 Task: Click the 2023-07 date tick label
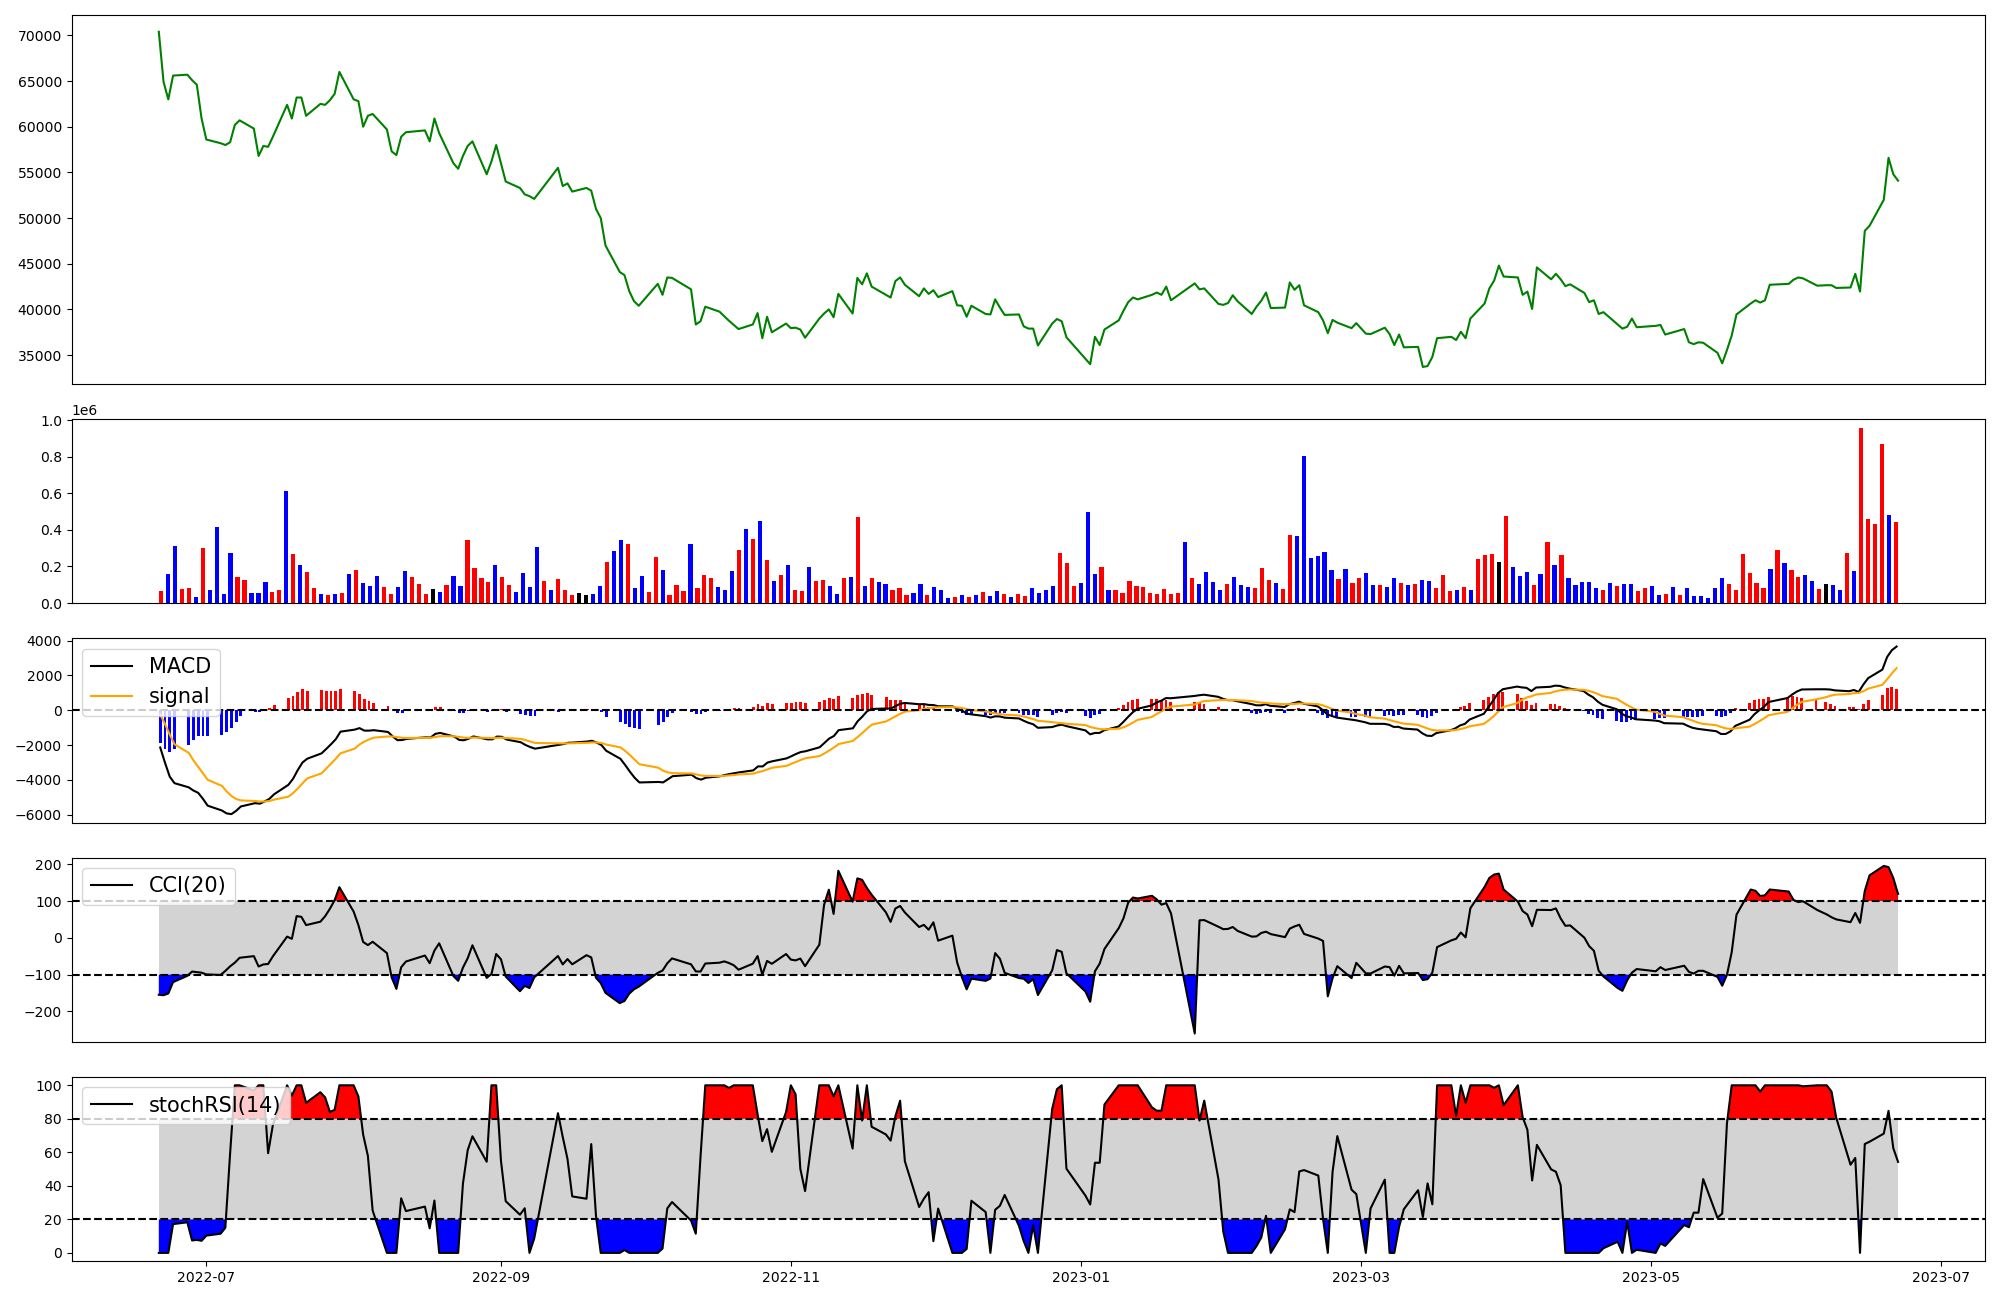point(1941,1277)
